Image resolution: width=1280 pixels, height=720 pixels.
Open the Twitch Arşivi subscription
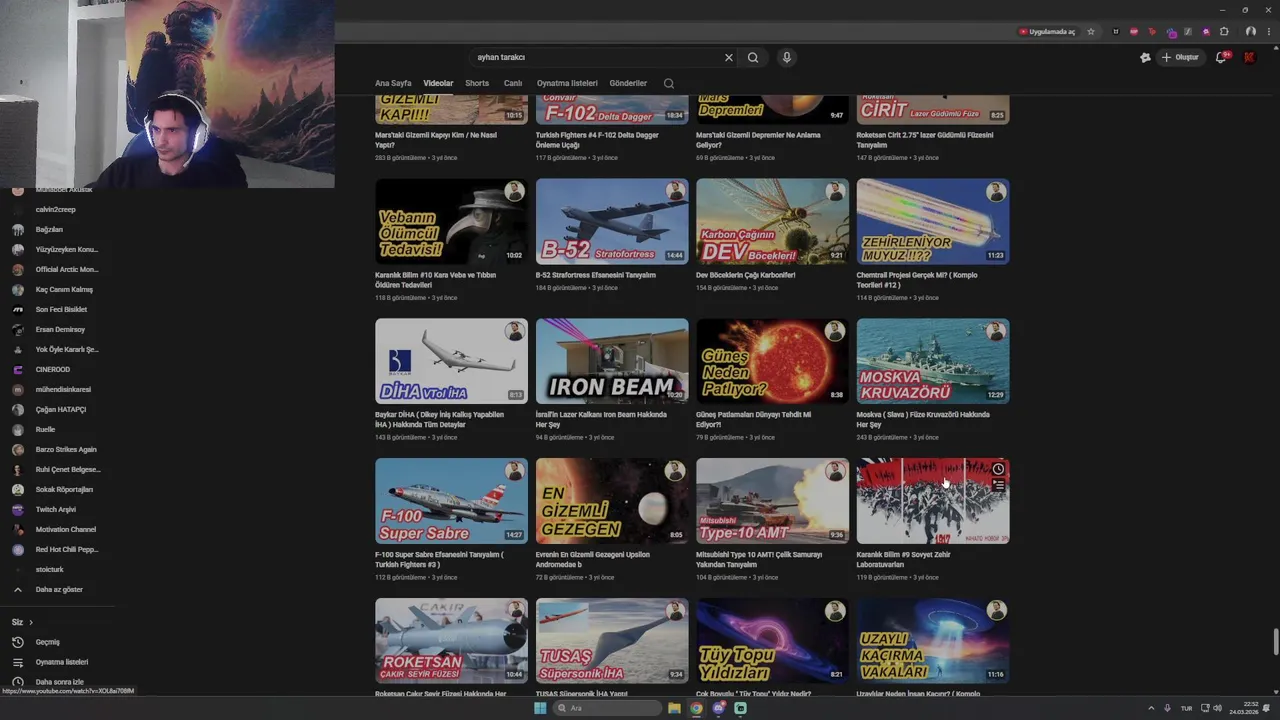point(58,510)
